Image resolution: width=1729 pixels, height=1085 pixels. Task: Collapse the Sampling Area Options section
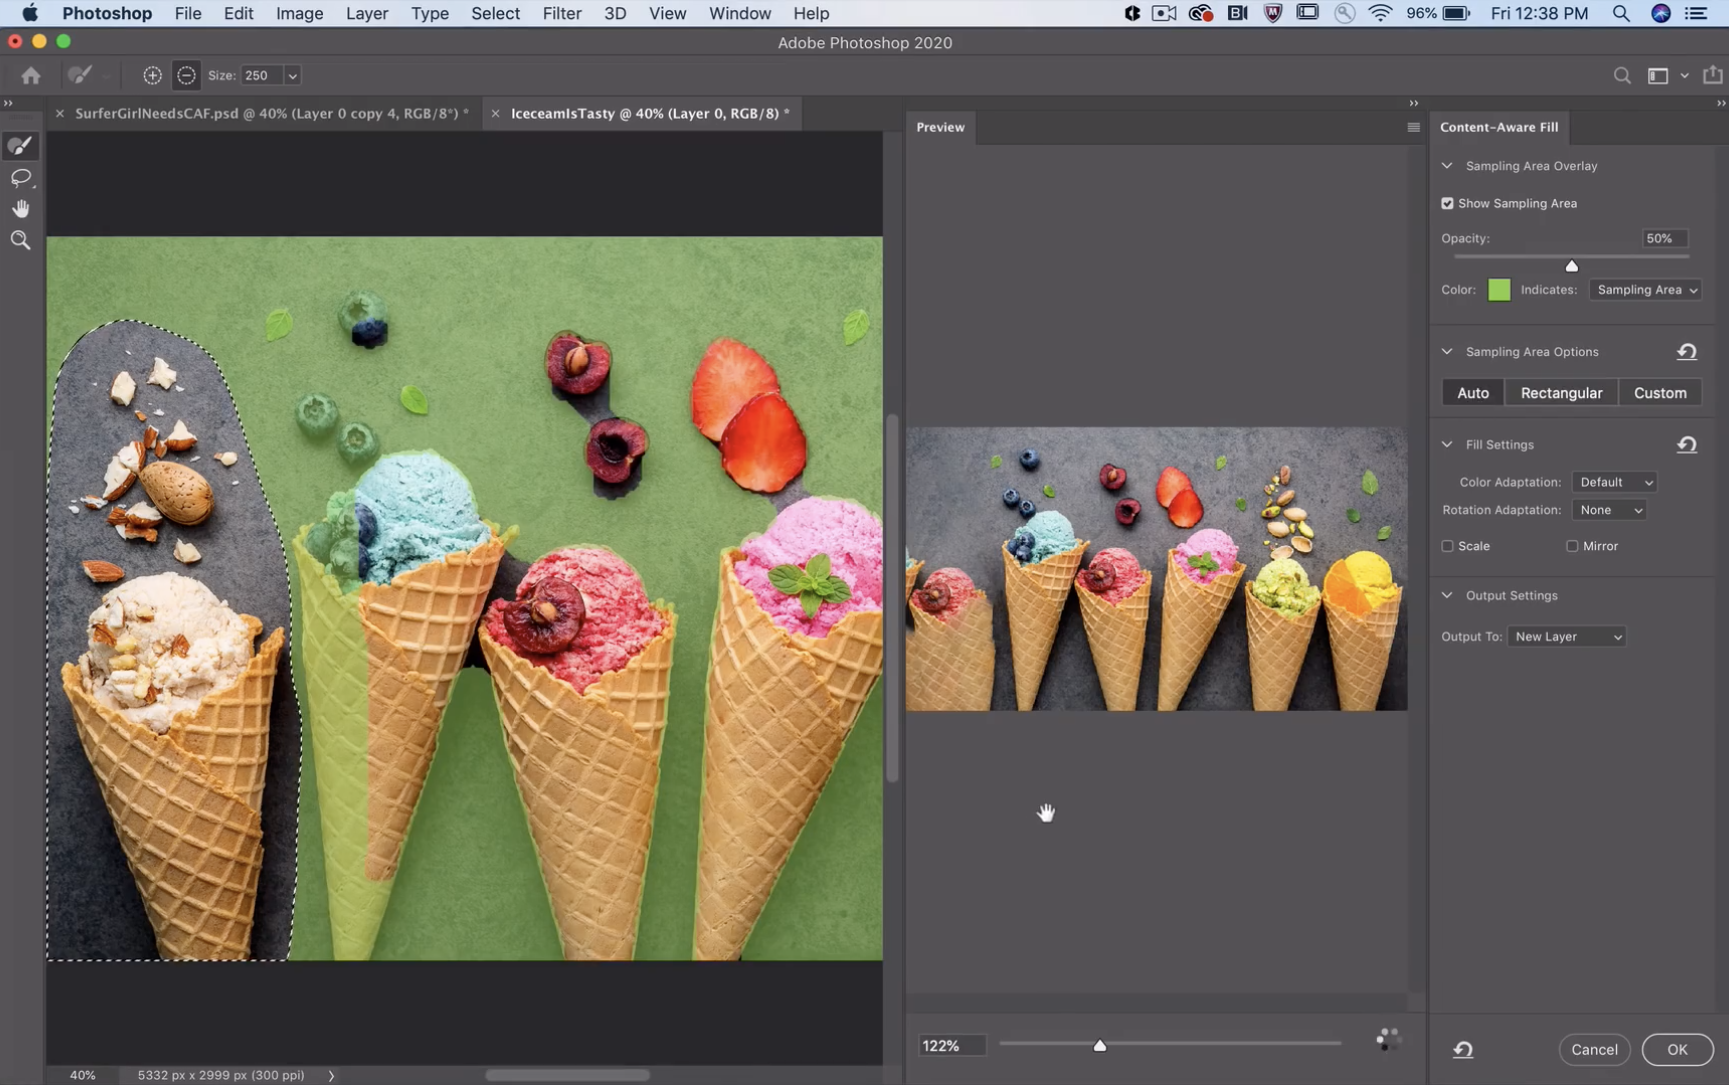(x=1447, y=352)
